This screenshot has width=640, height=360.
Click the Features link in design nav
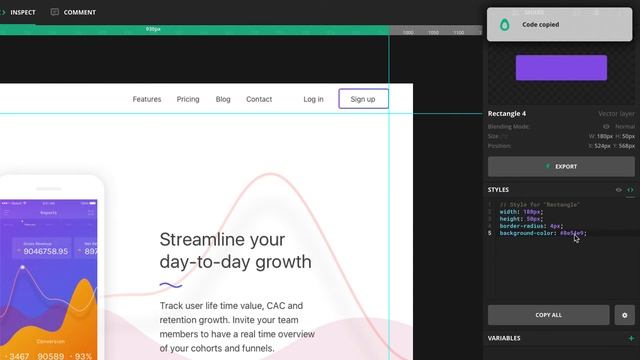click(147, 99)
